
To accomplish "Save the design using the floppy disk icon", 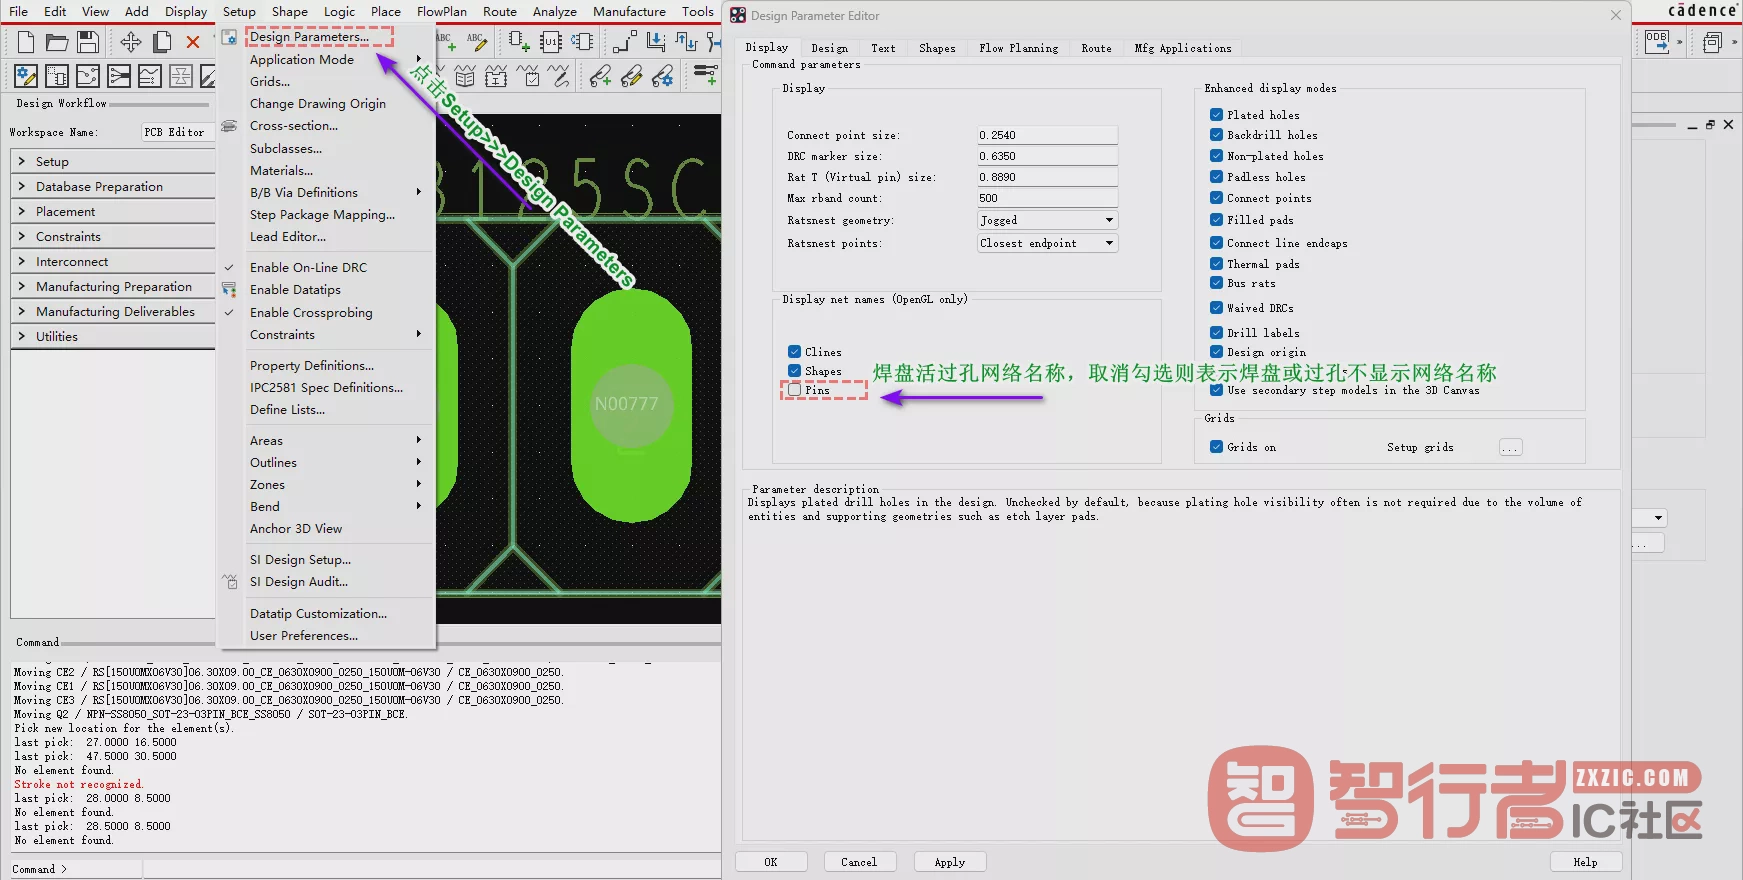I will 88,42.
